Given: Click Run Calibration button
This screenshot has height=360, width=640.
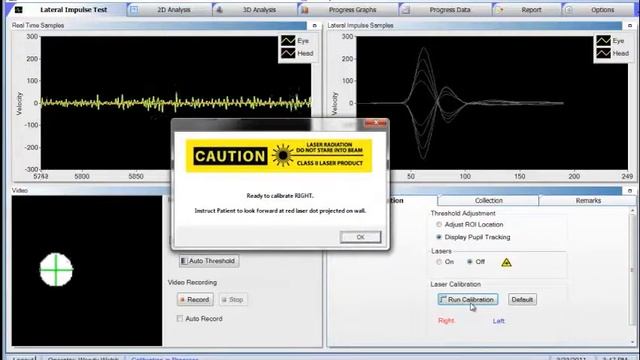Looking at the screenshot, I should [468, 300].
